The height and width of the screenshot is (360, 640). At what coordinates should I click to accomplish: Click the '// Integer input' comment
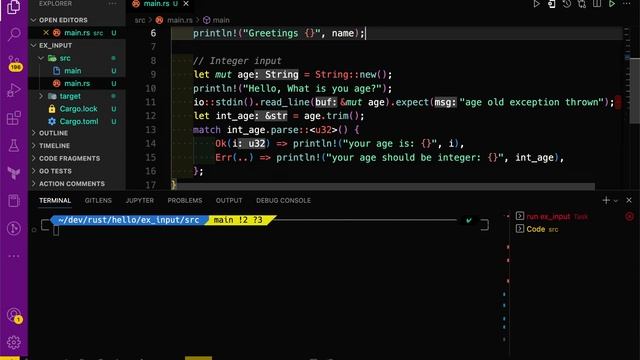tap(237, 61)
